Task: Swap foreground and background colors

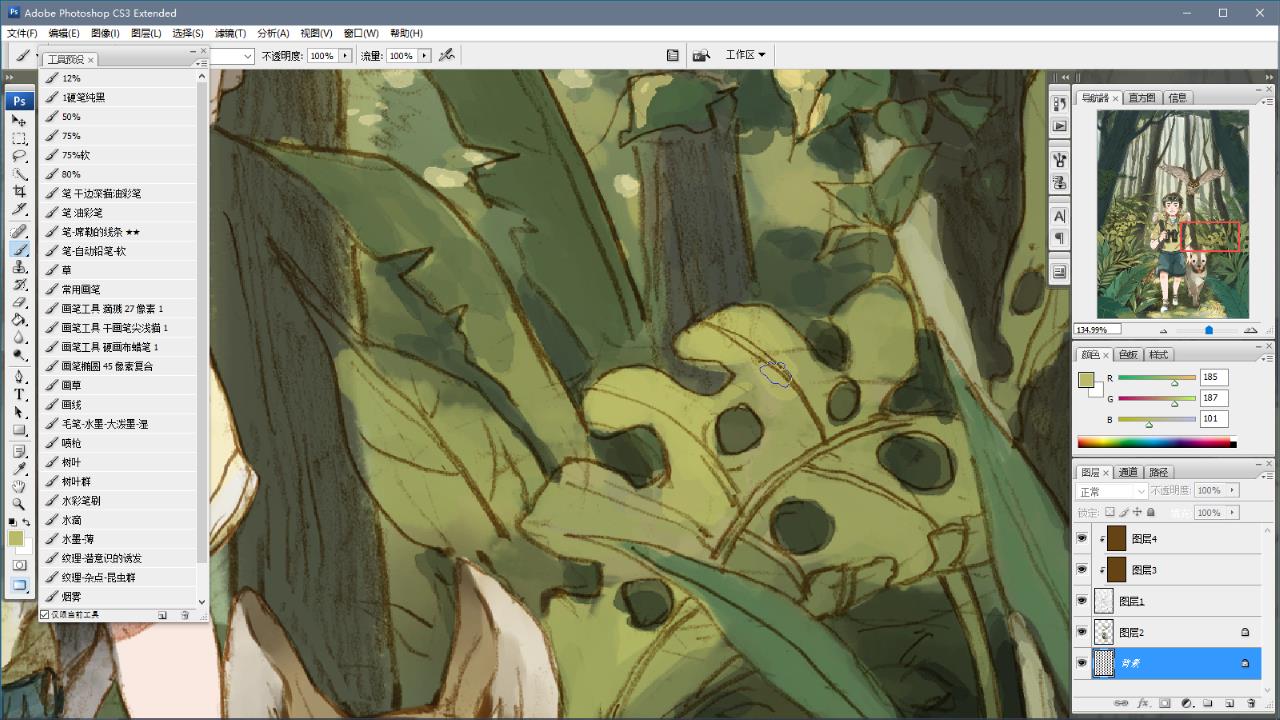Action: [x=27, y=522]
